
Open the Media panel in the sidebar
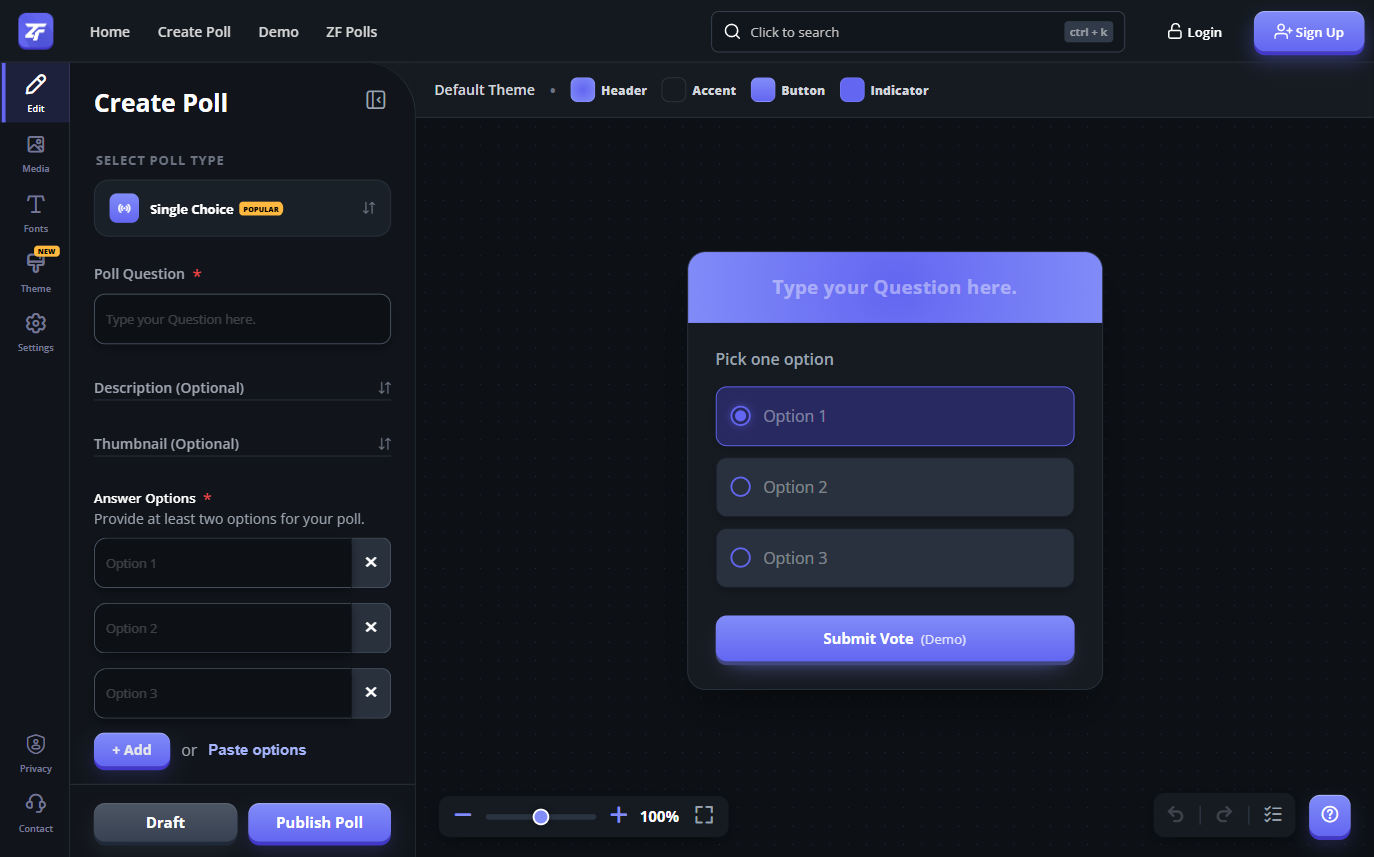(x=35, y=153)
